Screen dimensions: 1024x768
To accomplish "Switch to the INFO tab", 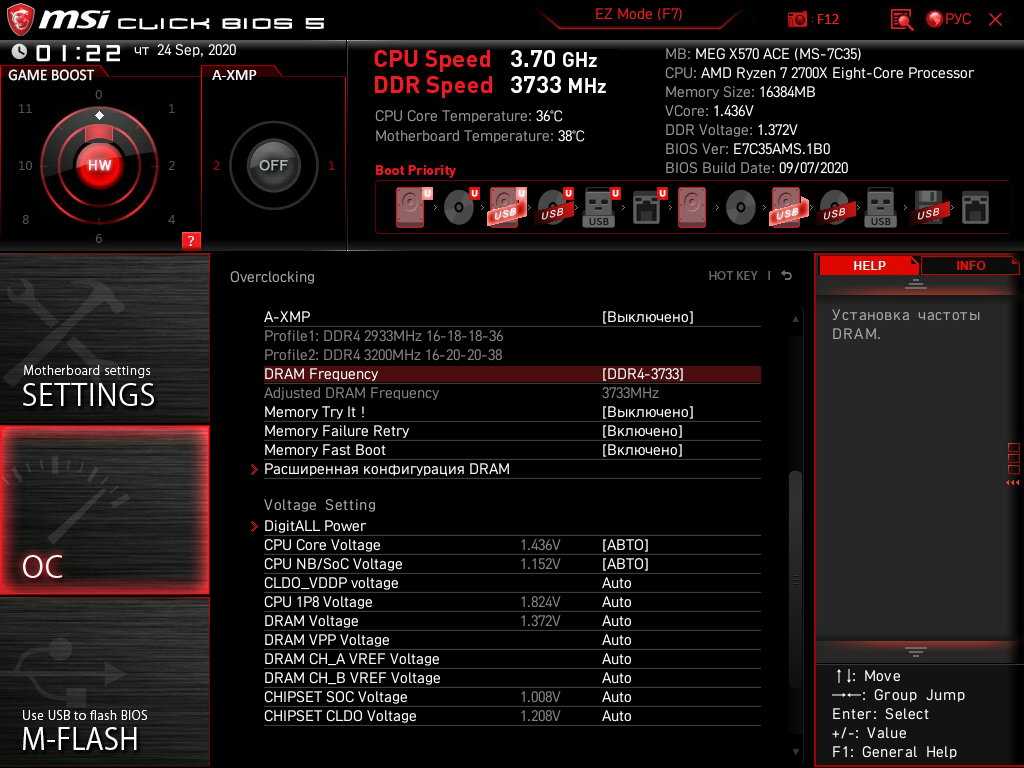I will pyautogui.click(x=970, y=265).
